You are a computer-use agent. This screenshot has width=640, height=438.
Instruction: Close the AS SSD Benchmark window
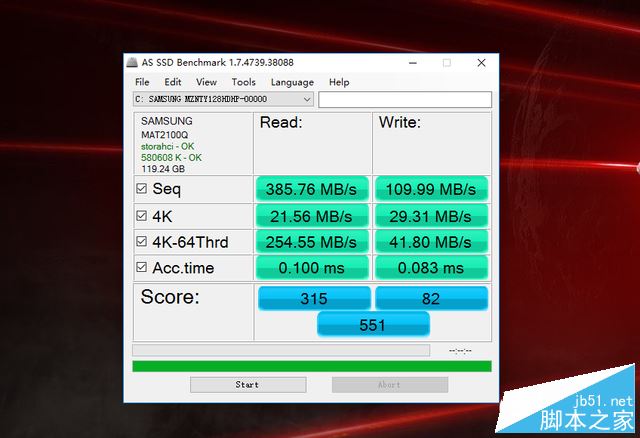(x=482, y=63)
